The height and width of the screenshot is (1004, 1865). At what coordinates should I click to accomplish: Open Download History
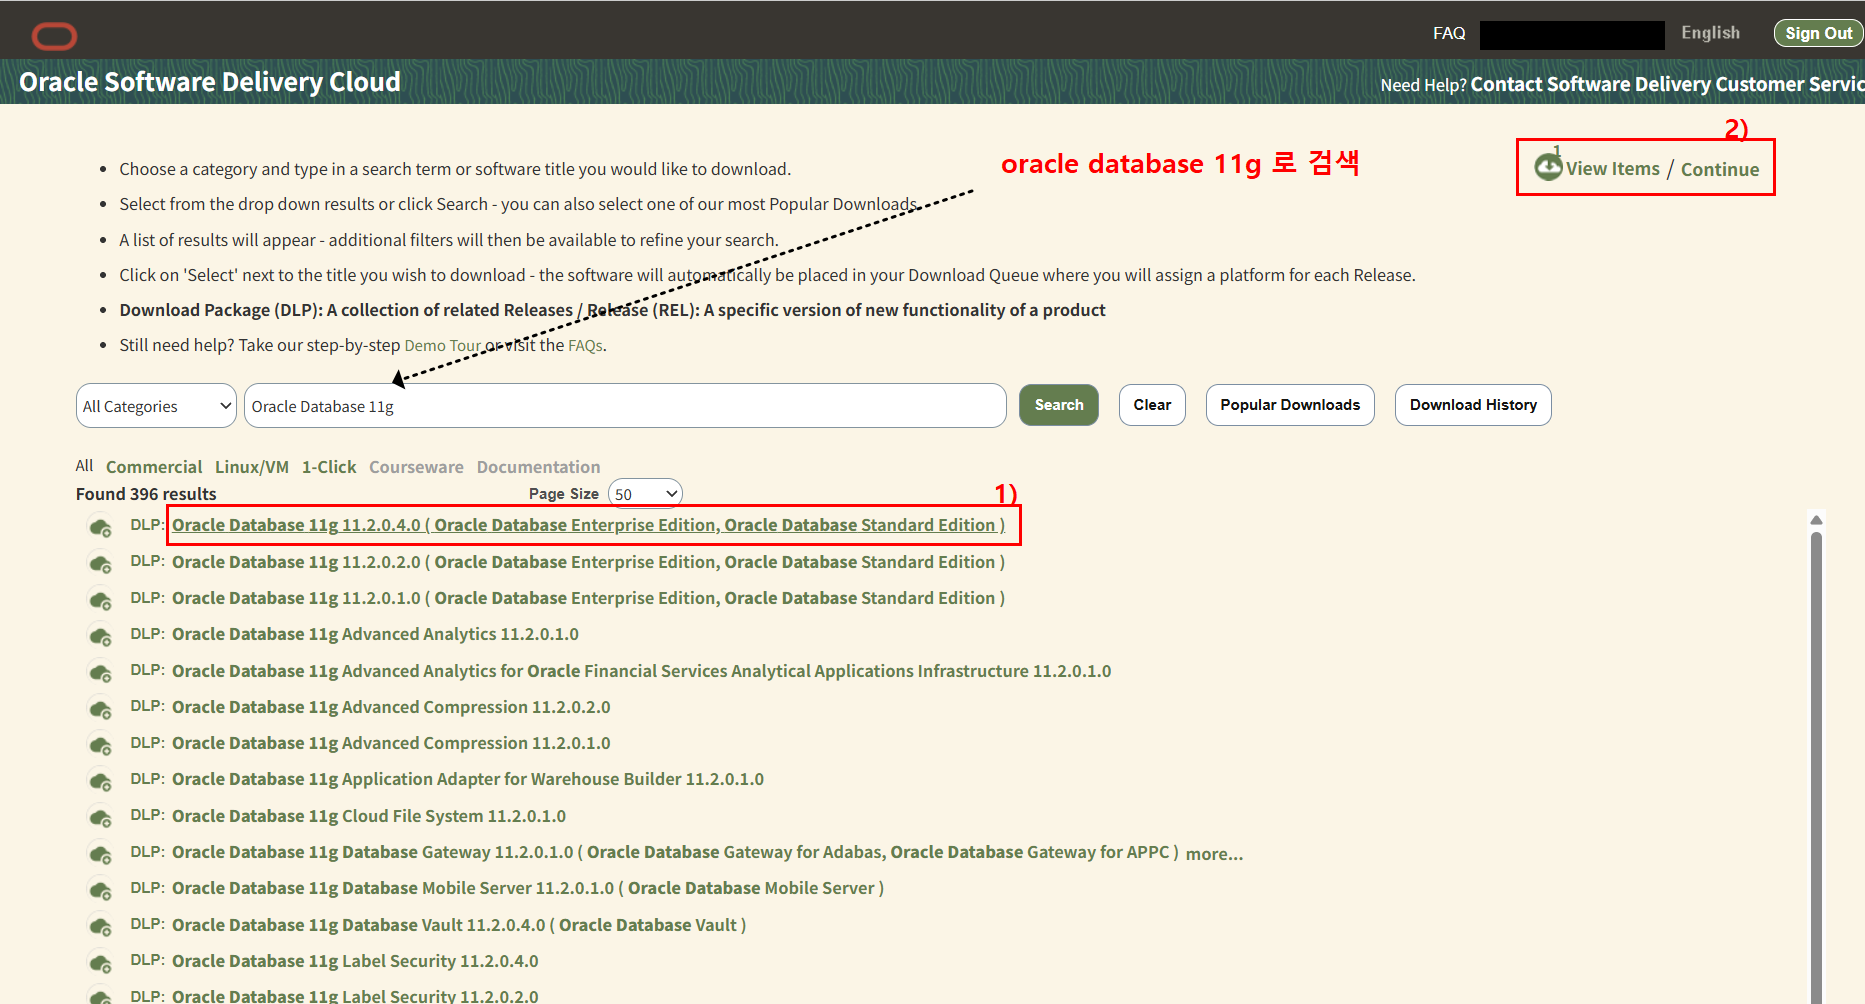(x=1473, y=405)
